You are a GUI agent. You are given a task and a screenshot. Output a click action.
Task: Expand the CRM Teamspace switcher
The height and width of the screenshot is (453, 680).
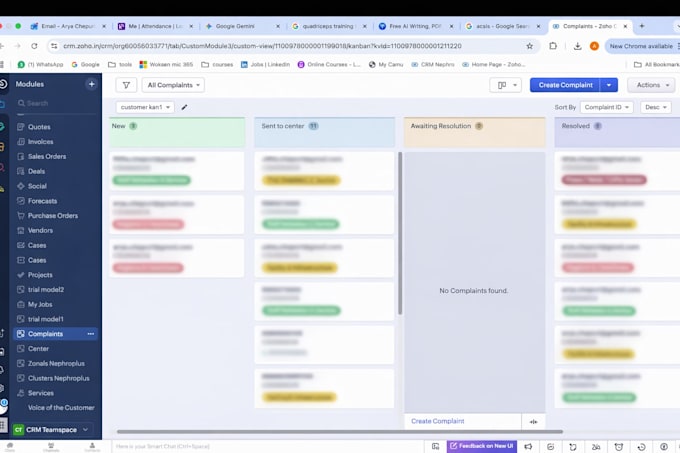[53, 430]
